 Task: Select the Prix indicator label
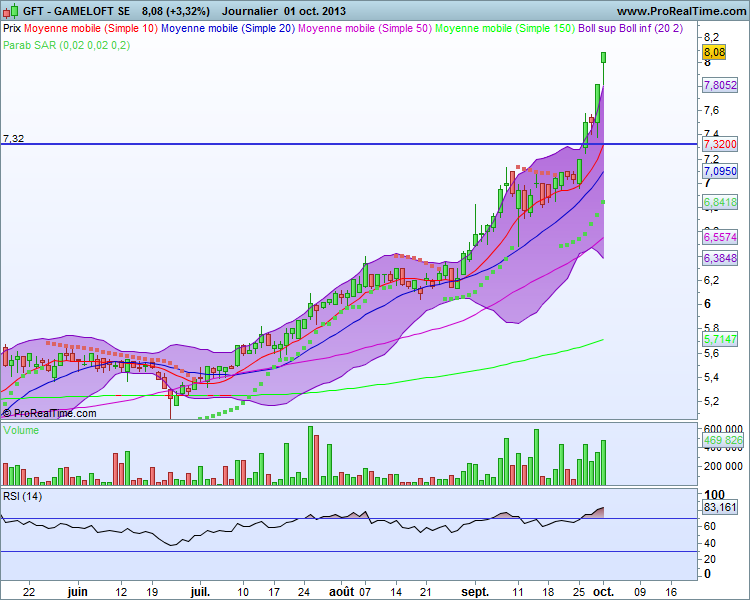point(12,28)
